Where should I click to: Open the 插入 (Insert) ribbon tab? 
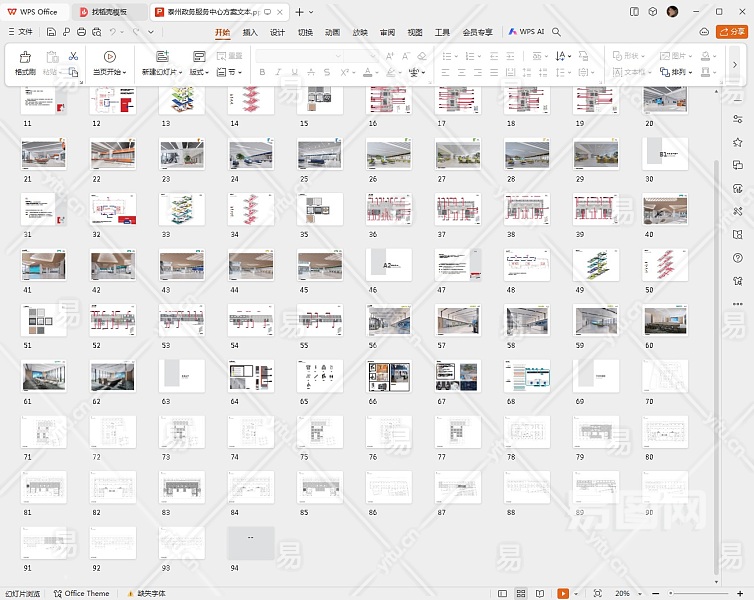(x=250, y=32)
